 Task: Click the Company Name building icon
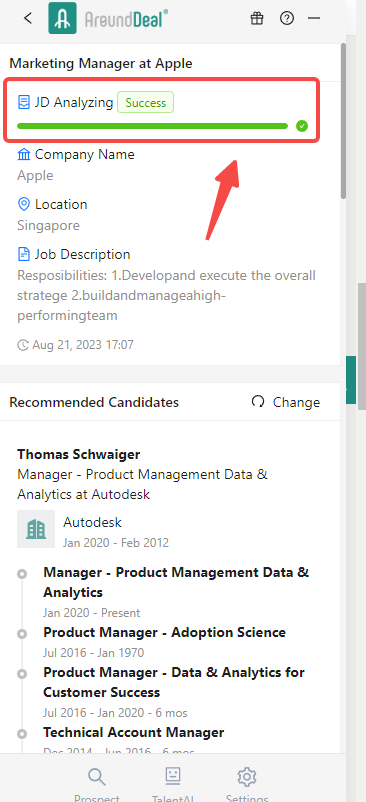[24, 154]
